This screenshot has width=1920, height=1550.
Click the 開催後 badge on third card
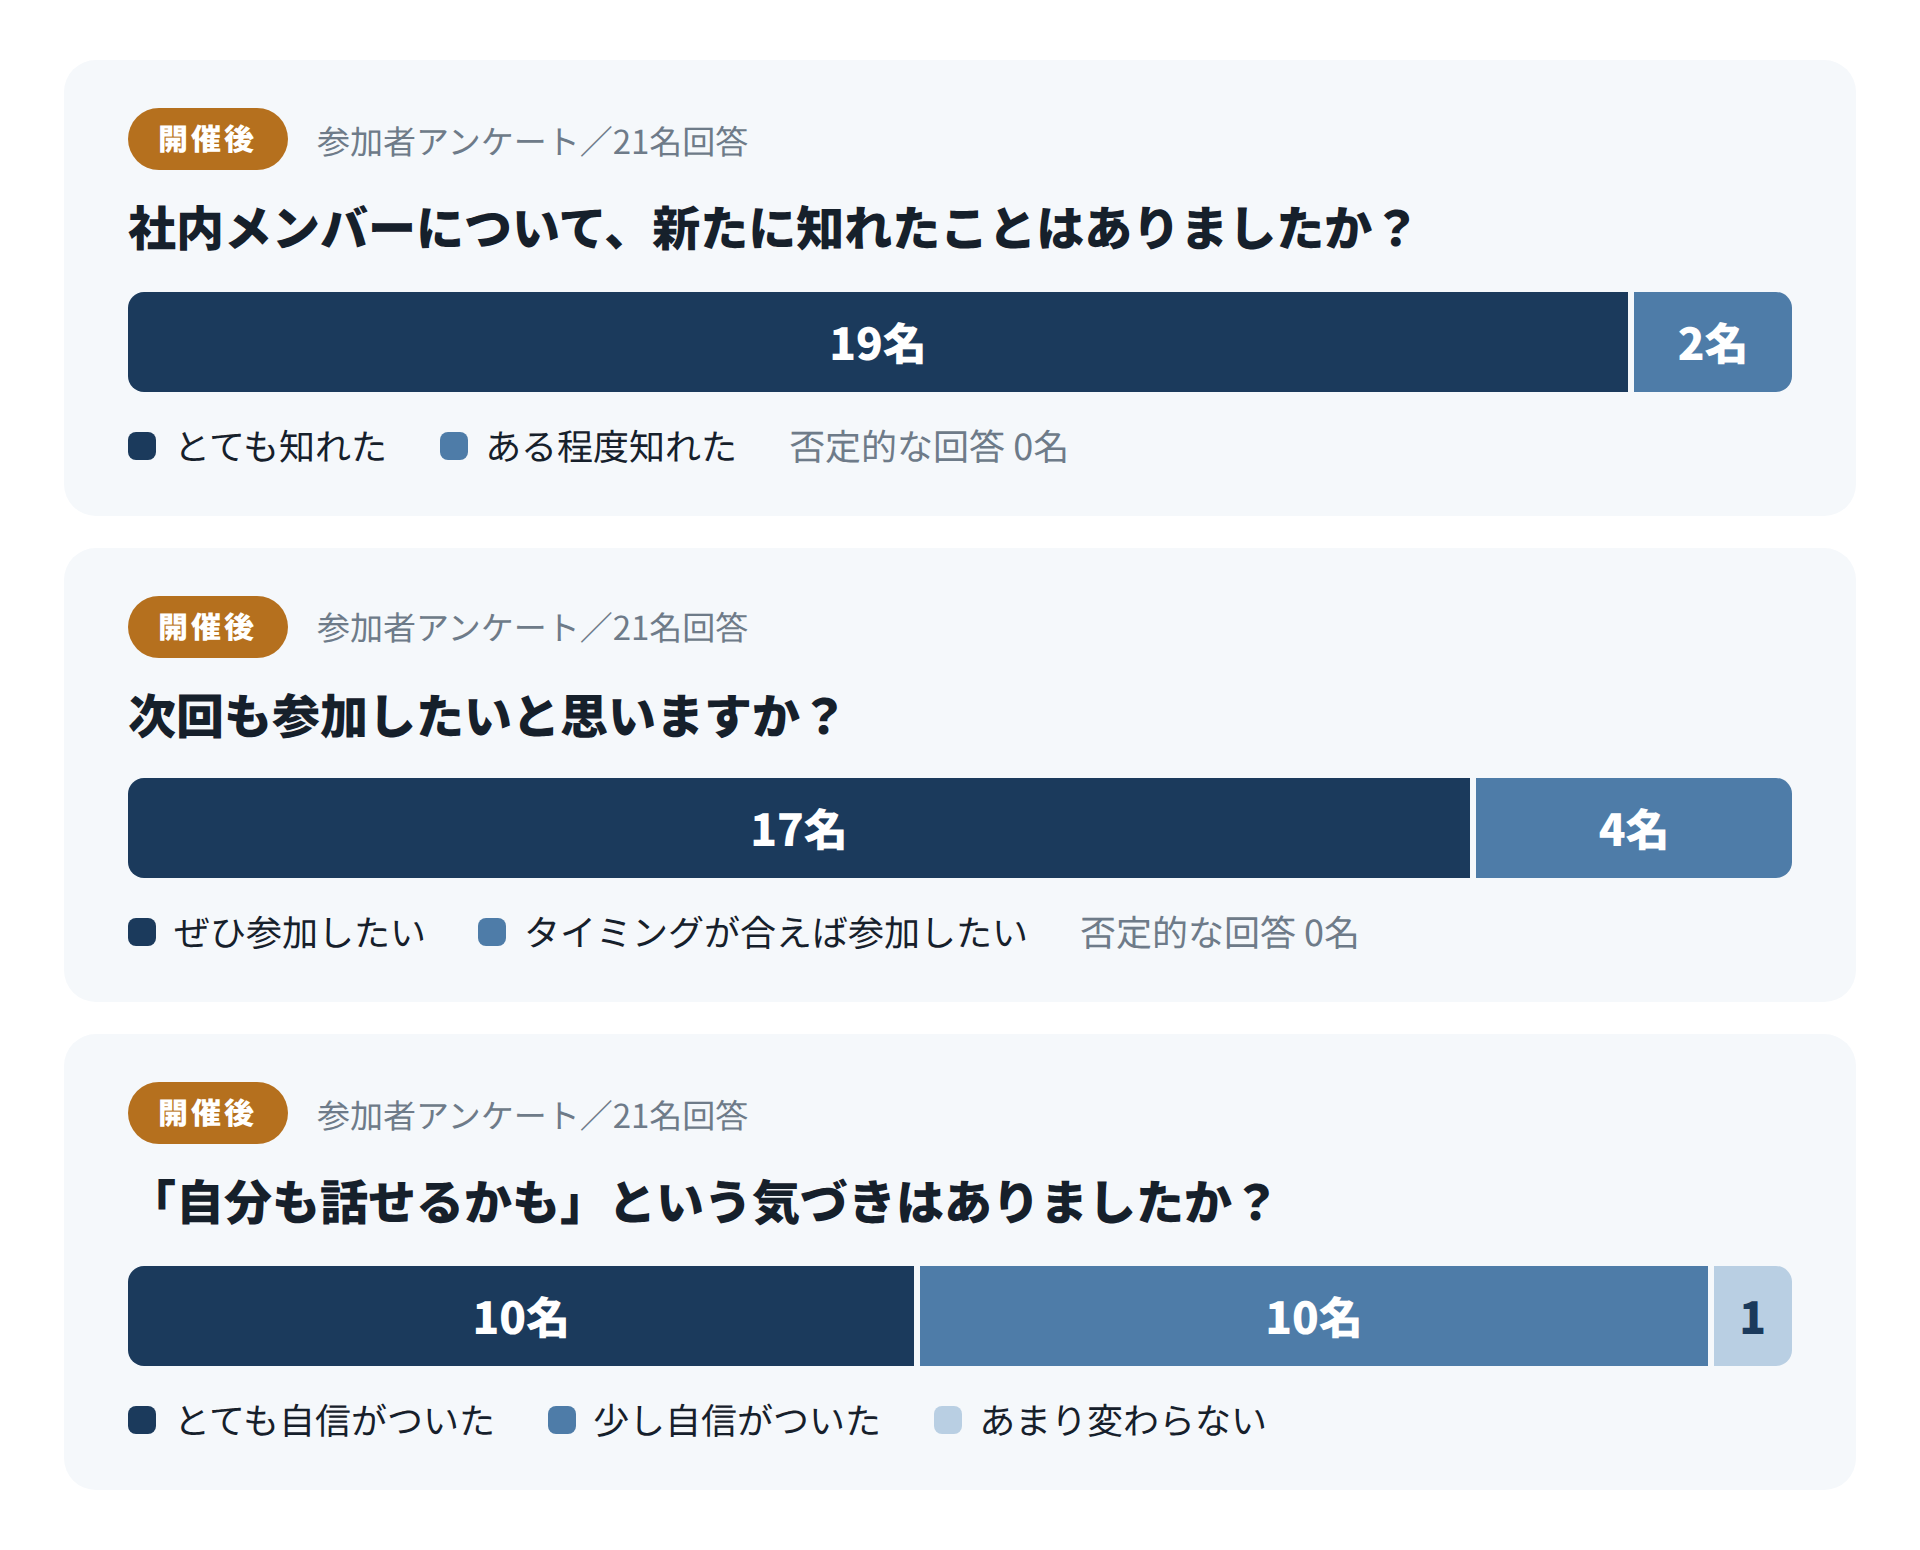pyautogui.click(x=208, y=1113)
